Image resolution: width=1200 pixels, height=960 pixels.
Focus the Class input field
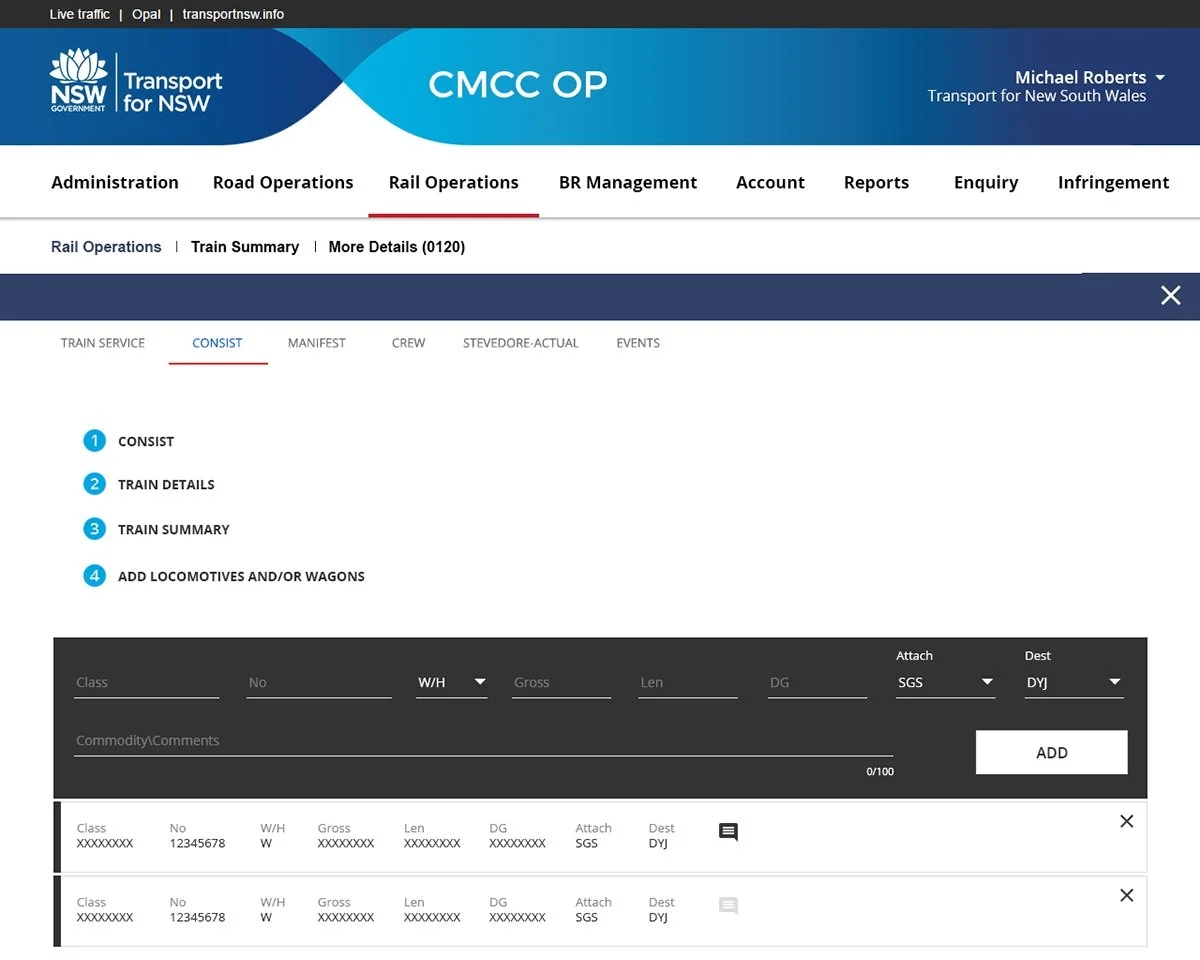pyautogui.click(x=146, y=682)
